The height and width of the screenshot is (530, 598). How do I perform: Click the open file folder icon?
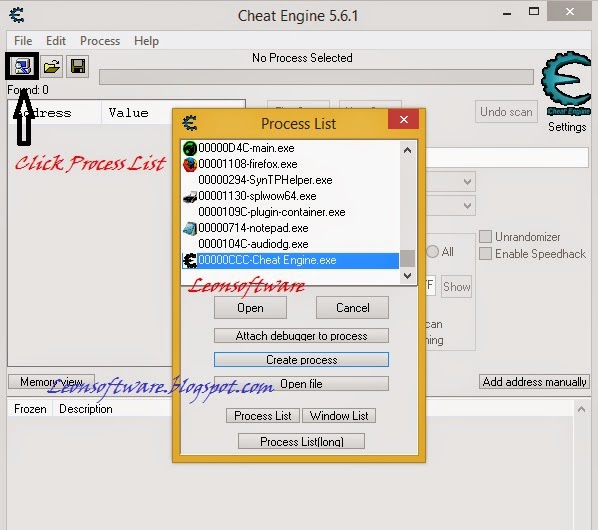pyautogui.click(x=51, y=67)
